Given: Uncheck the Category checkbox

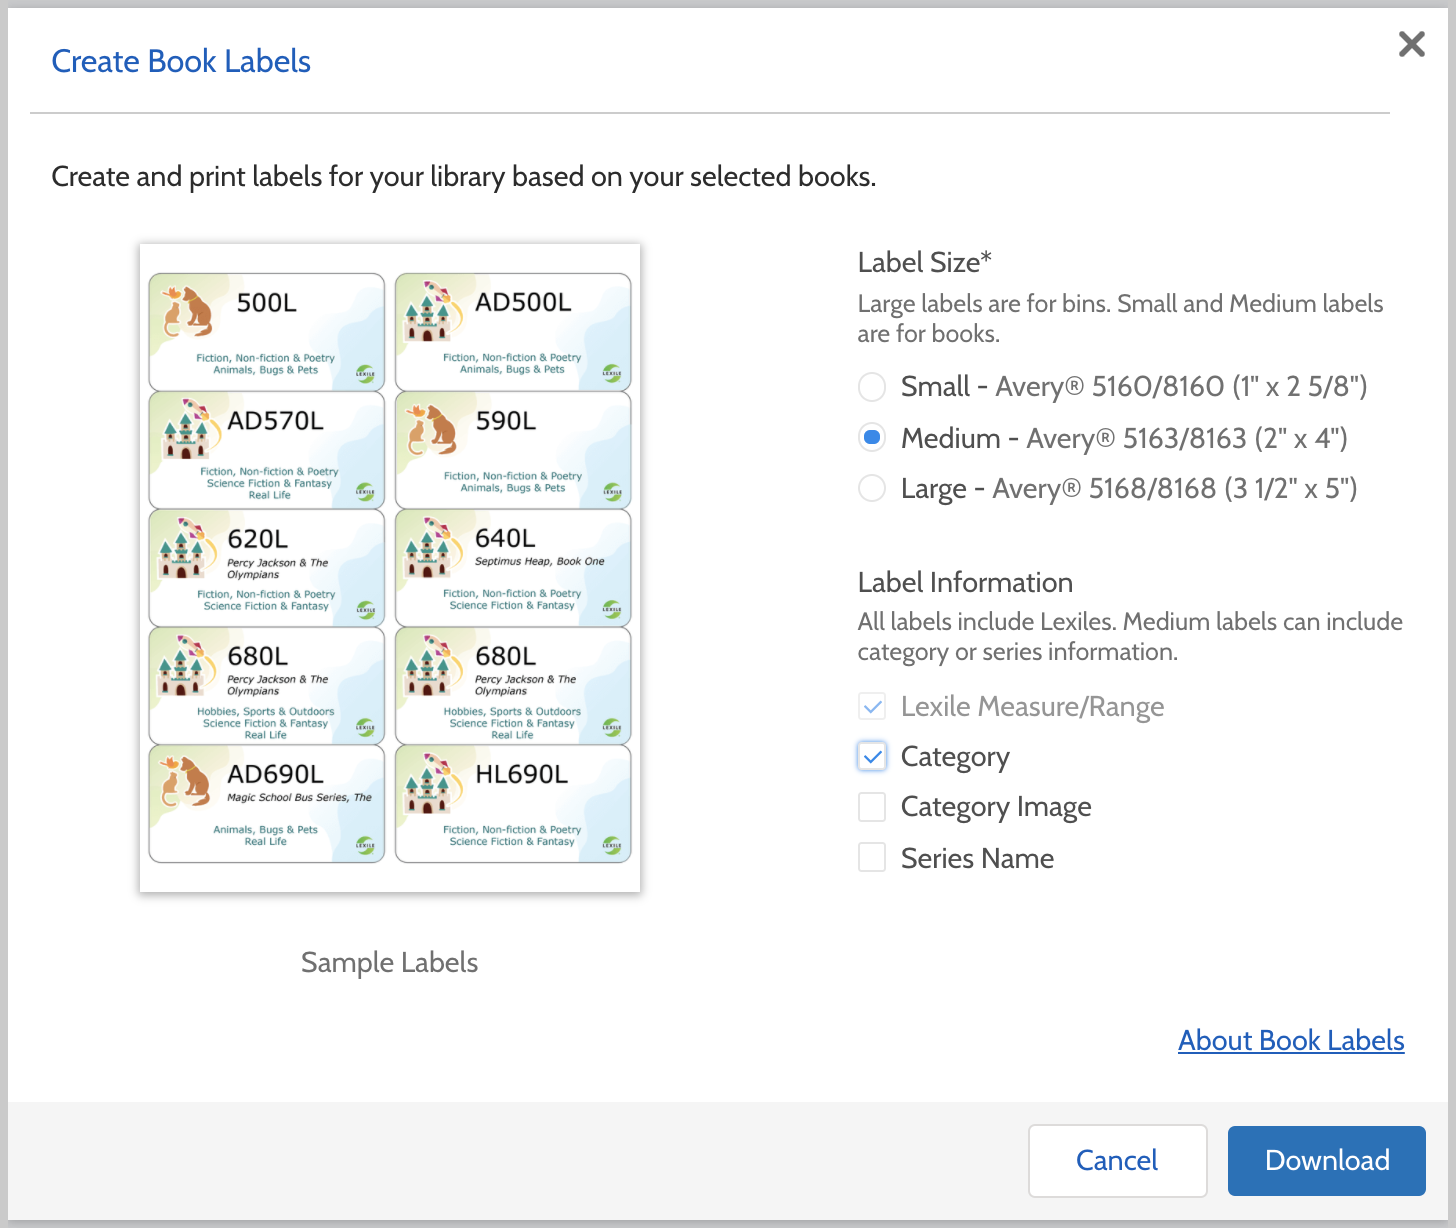Looking at the screenshot, I should pyautogui.click(x=872, y=757).
